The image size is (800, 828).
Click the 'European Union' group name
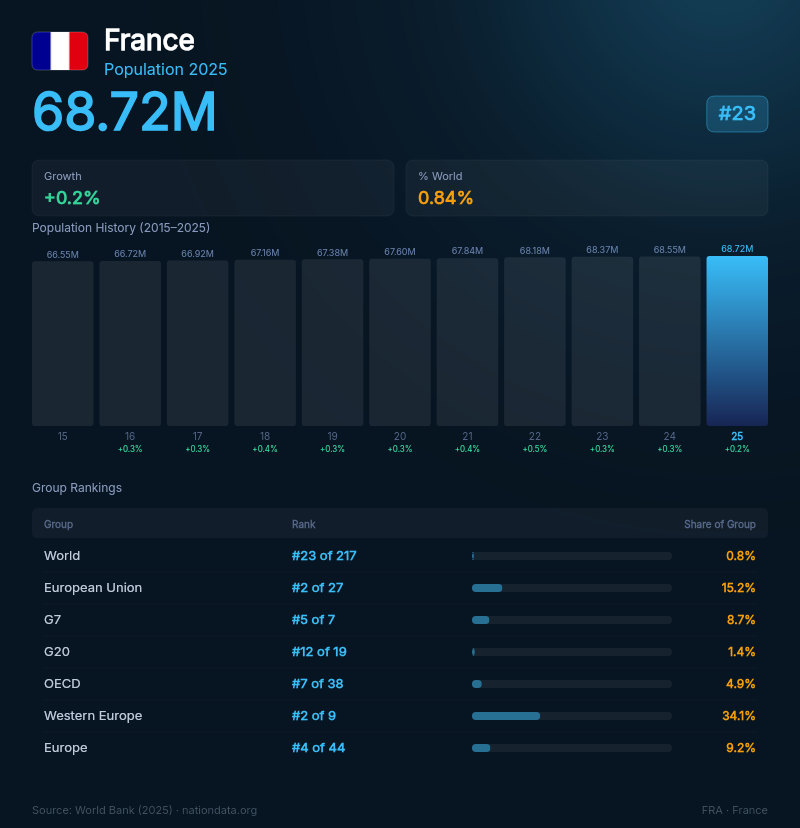pos(93,588)
